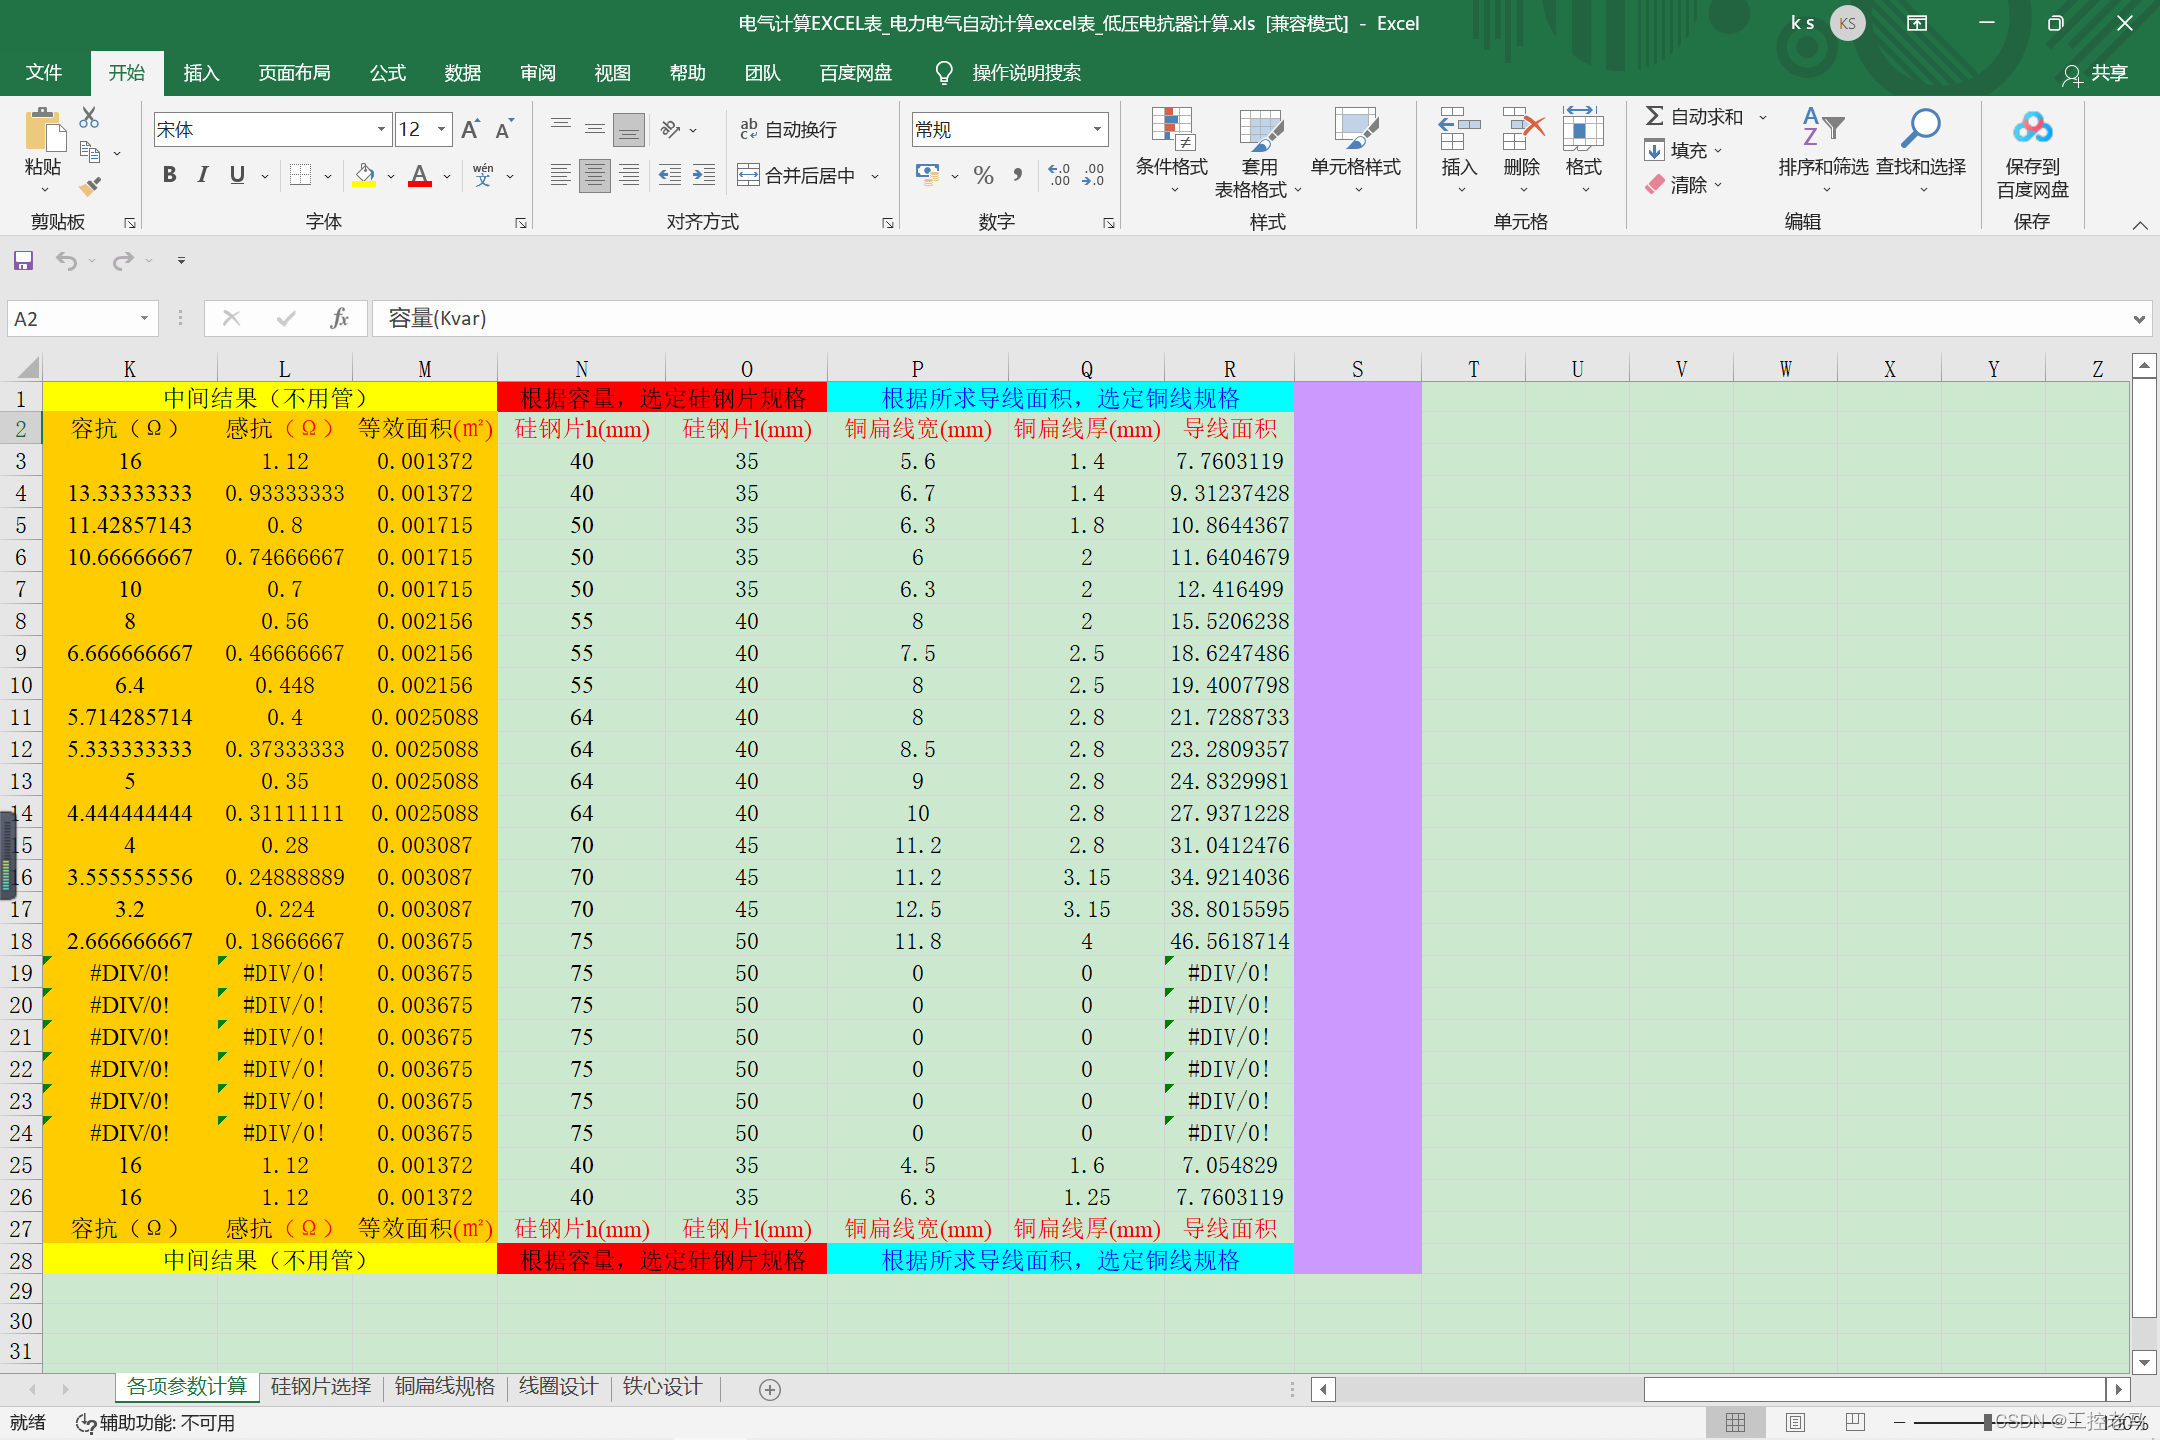Viewport: 2160px width, 1440px height.
Task: Open the font name dropdown (宋体)
Action: (x=381, y=129)
